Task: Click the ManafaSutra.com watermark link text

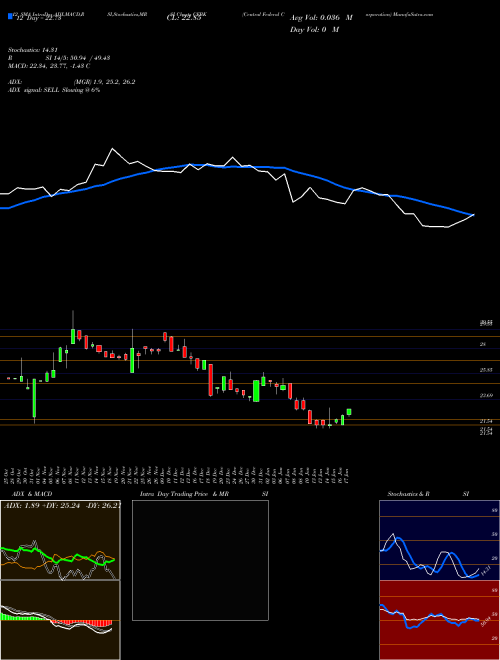Action: coord(414,14)
